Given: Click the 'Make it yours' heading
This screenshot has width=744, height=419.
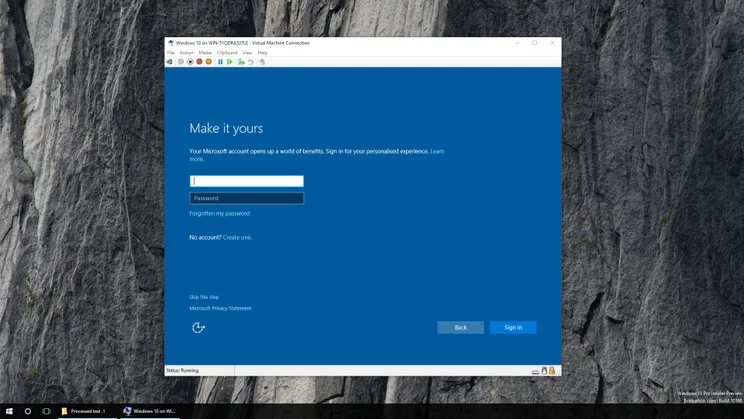Looking at the screenshot, I should pos(226,129).
